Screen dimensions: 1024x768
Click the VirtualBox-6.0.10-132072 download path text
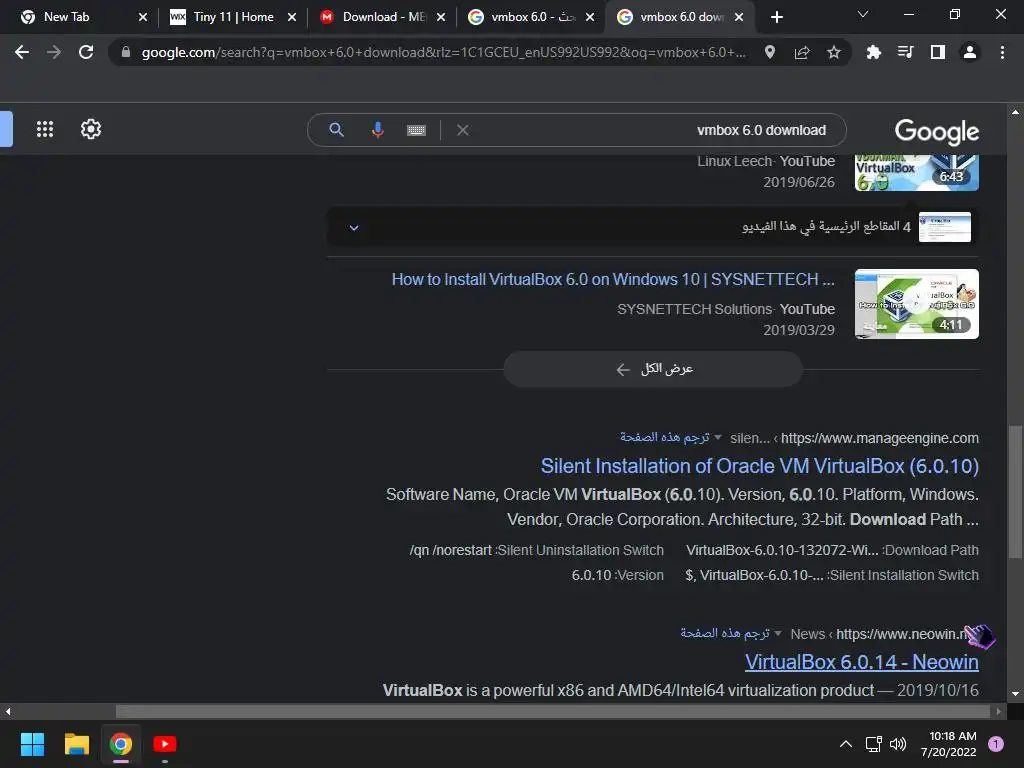(782, 551)
